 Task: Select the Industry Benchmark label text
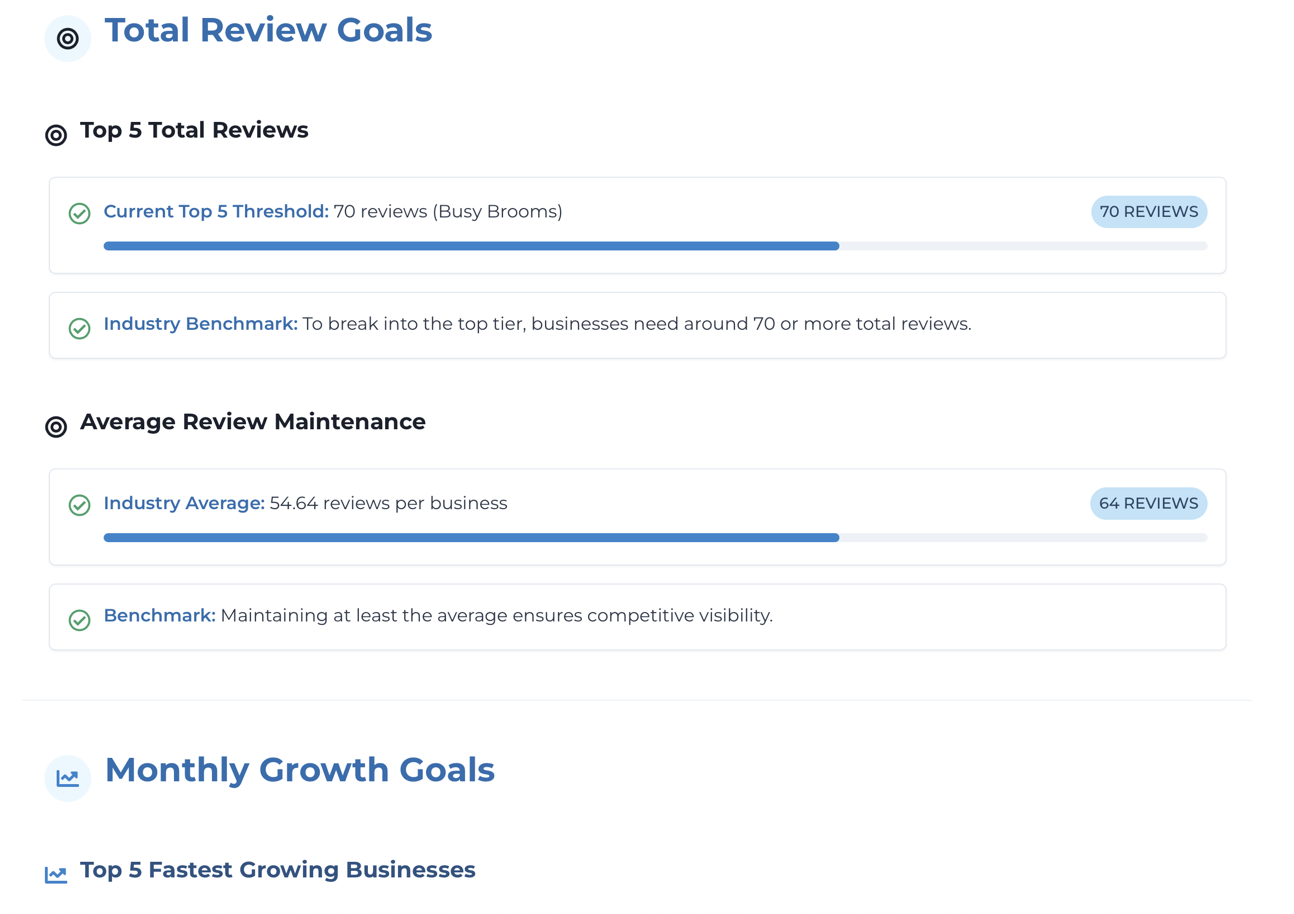[200, 324]
